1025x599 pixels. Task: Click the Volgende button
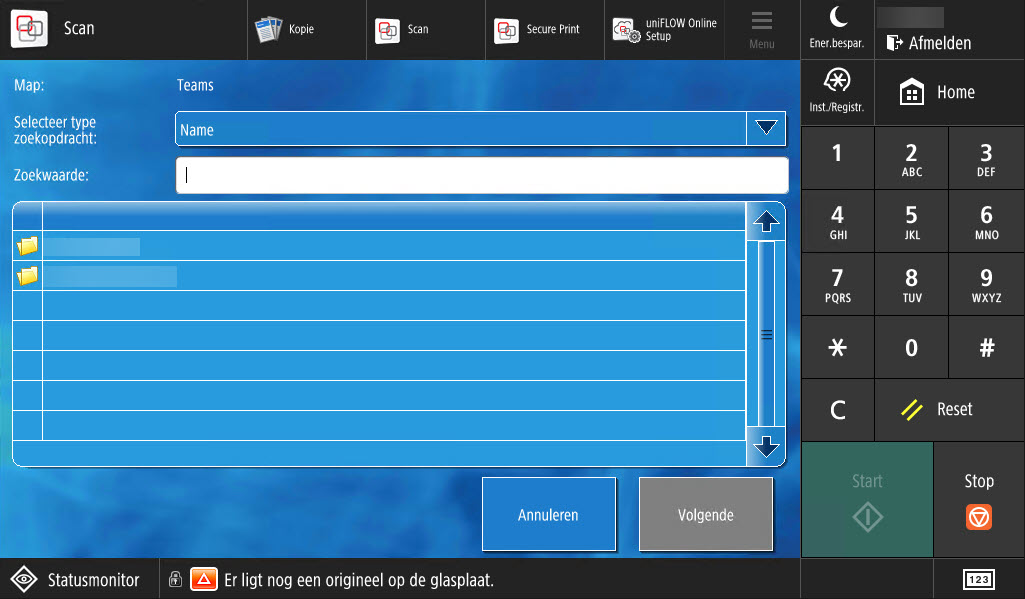point(705,515)
